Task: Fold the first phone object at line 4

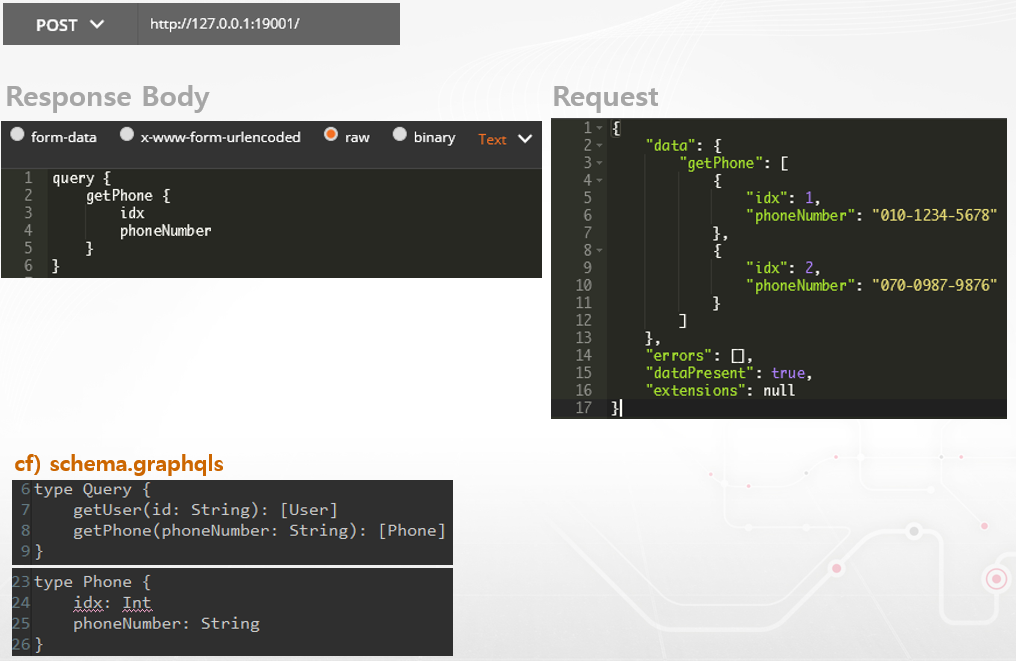Action: click(599, 180)
